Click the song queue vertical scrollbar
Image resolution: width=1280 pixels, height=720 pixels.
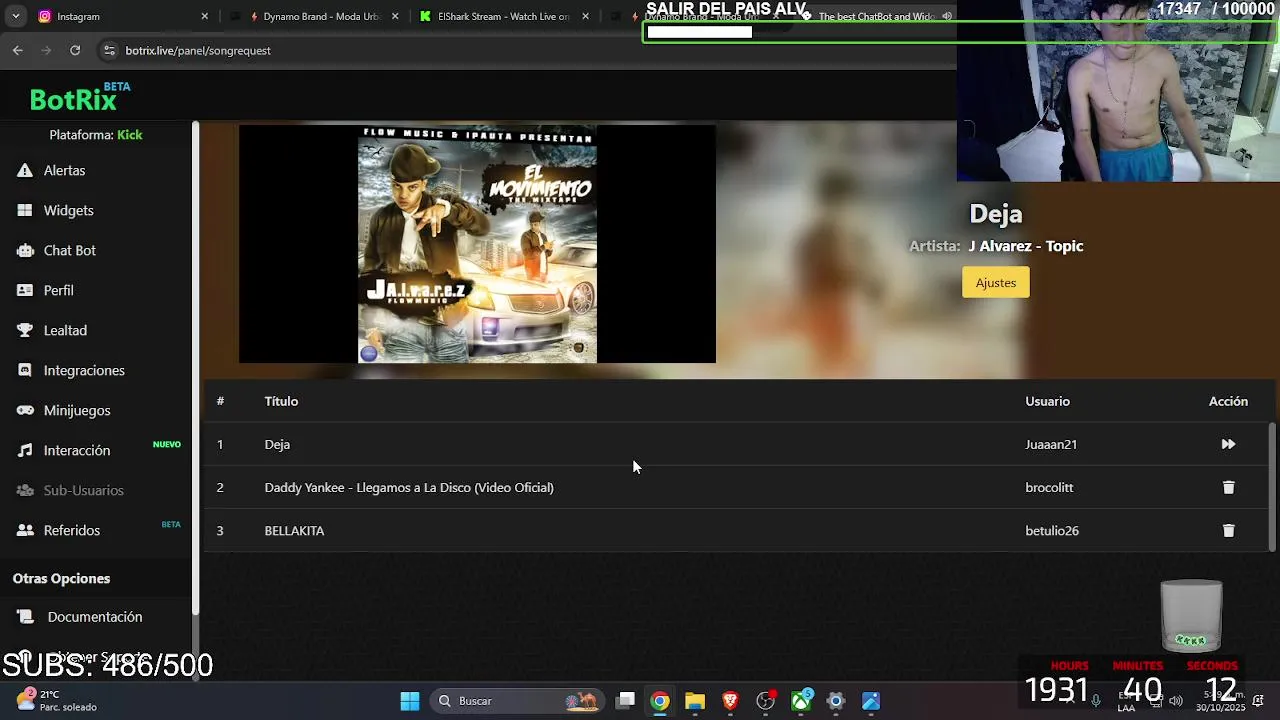click(x=1272, y=486)
